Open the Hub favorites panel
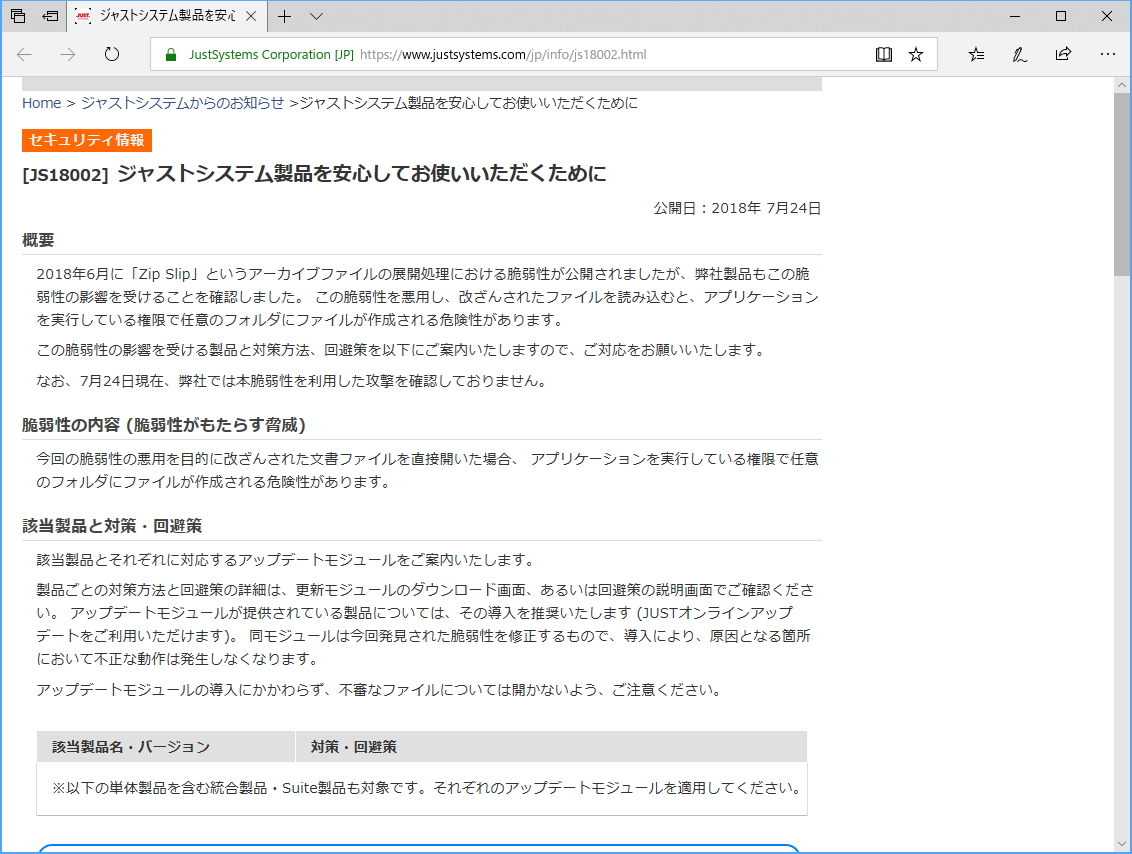The image size is (1132, 854). 975,55
